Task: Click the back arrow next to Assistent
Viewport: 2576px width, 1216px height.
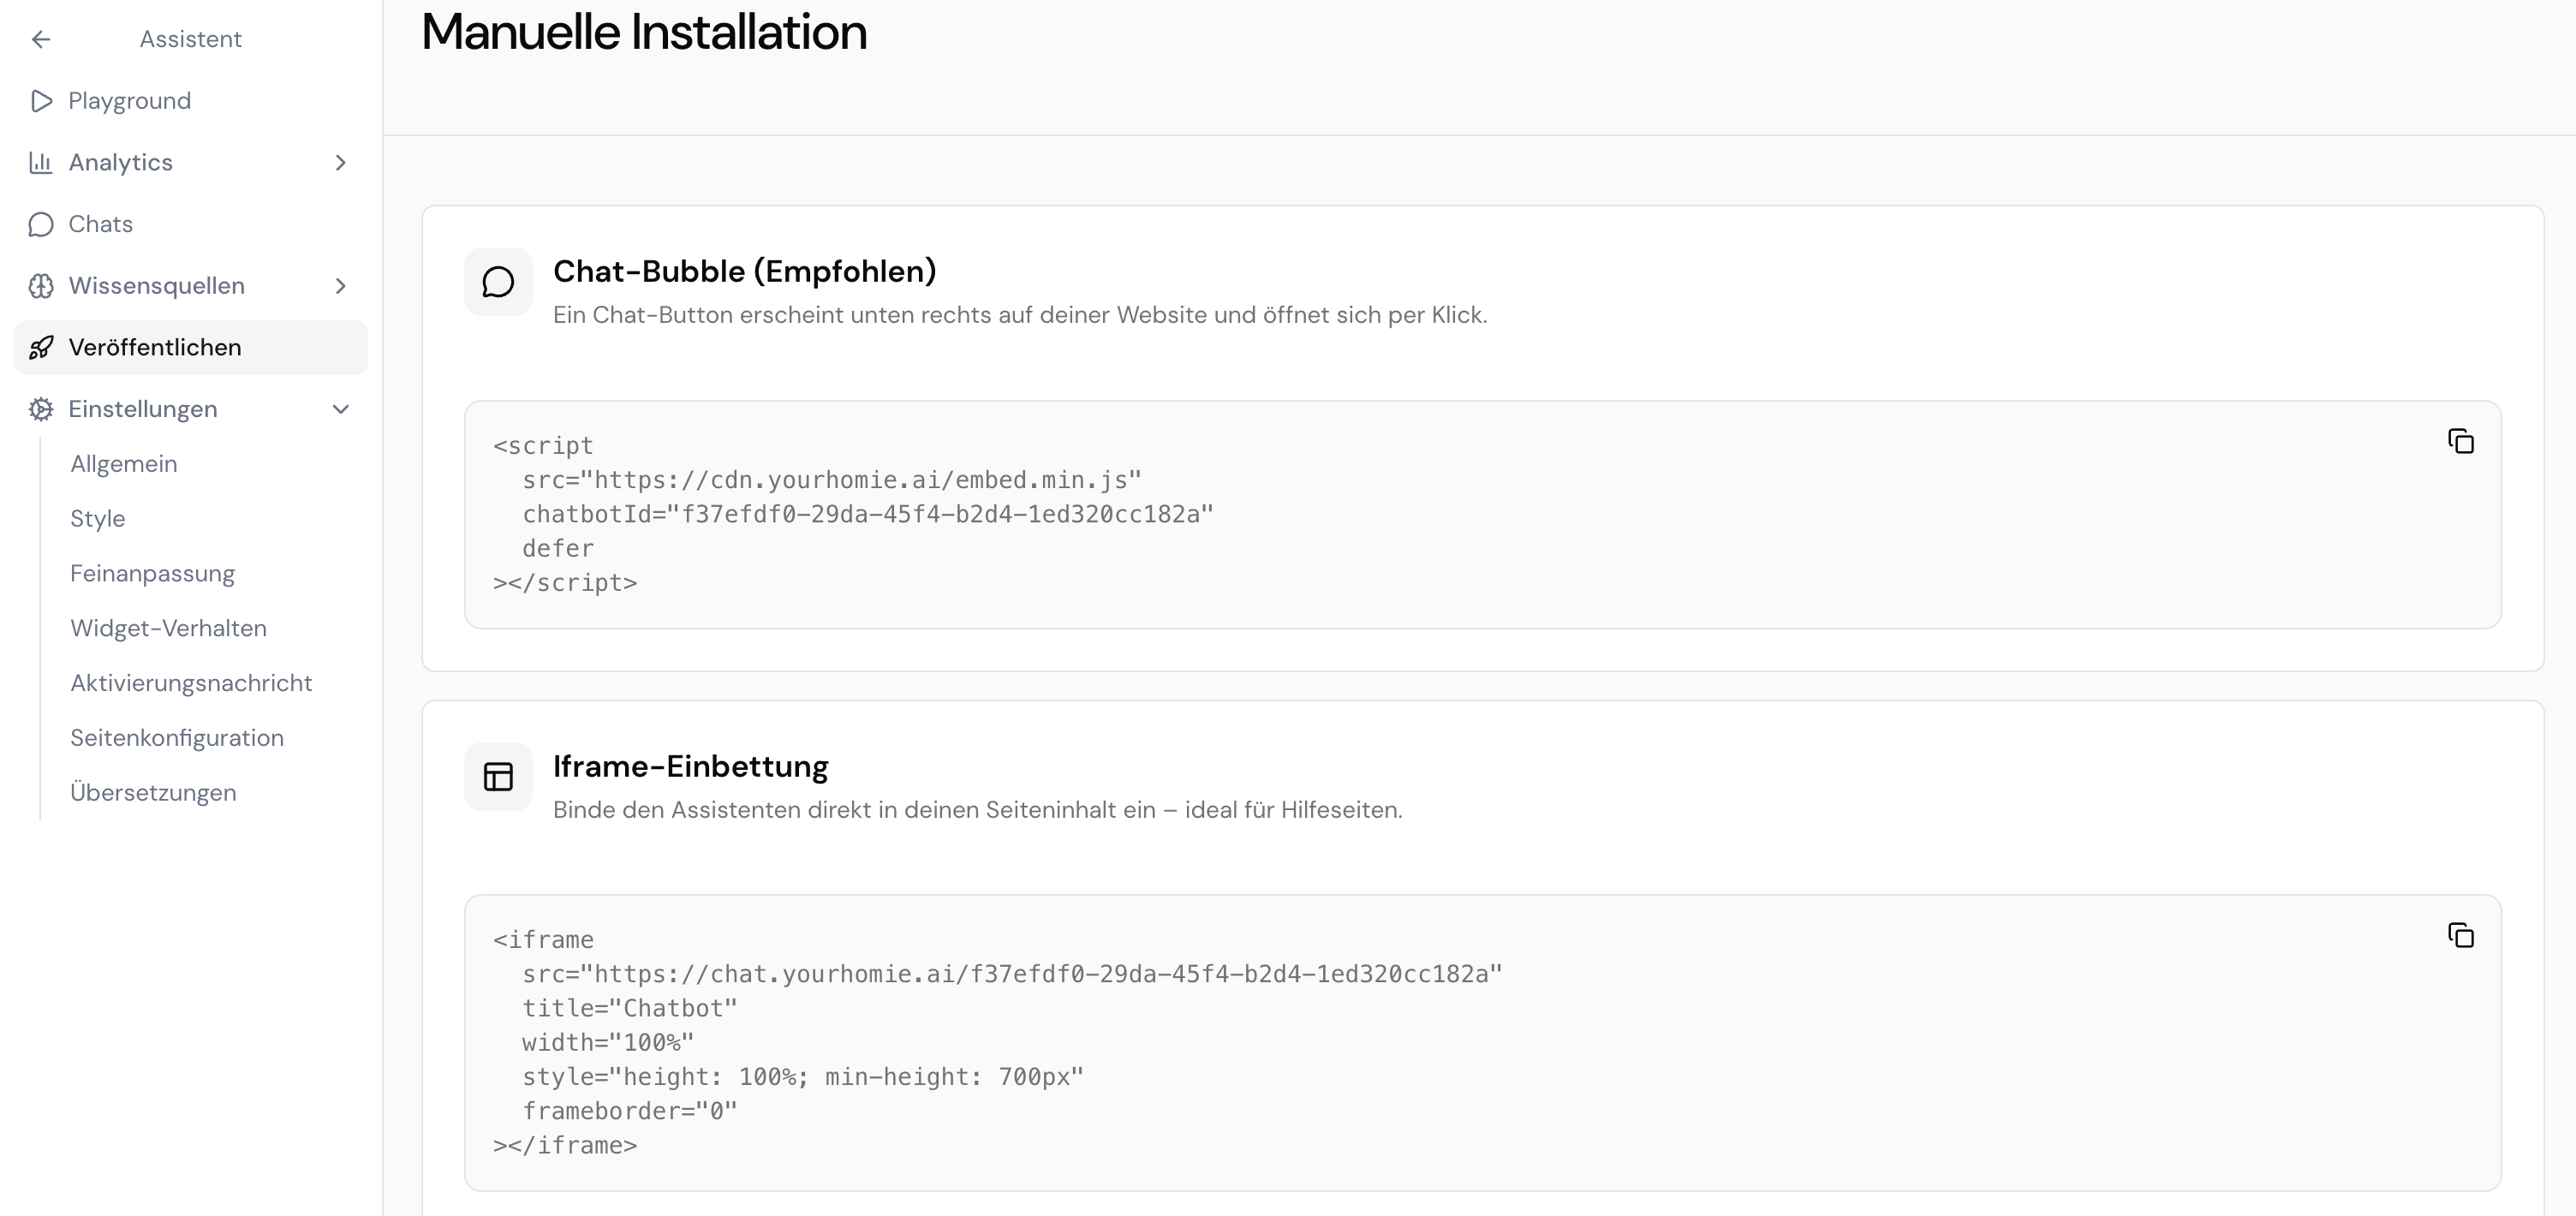Action: (41, 39)
